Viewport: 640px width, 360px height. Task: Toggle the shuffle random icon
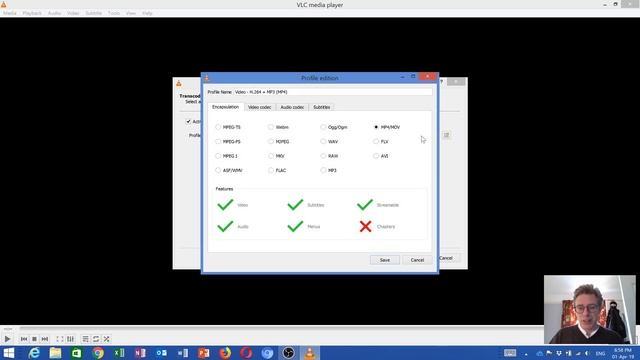(107, 339)
